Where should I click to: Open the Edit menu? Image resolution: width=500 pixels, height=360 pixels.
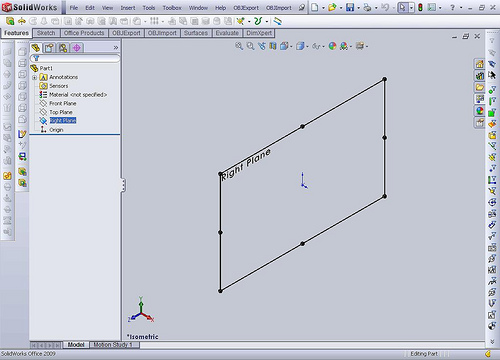(x=90, y=8)
